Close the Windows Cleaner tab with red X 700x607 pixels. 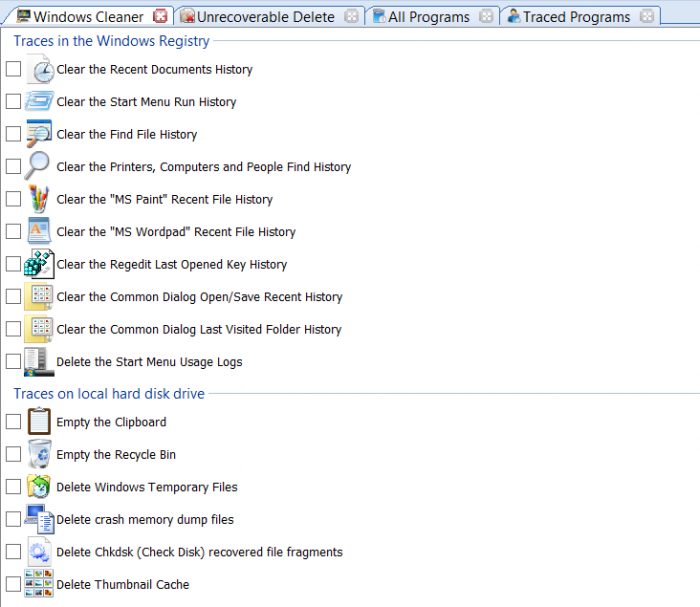[x=160, y=17]
